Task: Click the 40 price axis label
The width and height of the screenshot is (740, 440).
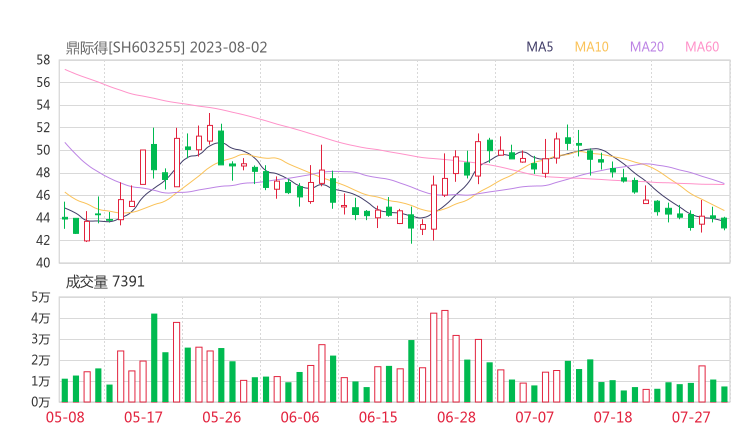Action: click(x=43, y=262)
